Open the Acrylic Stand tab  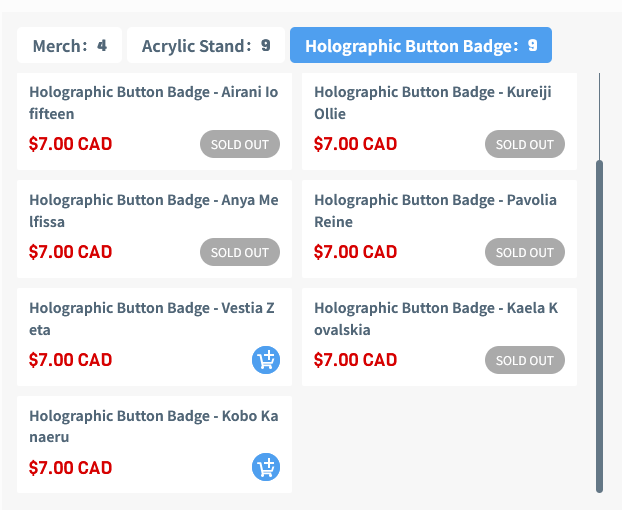pyautogui.click(x=206, y=45)
